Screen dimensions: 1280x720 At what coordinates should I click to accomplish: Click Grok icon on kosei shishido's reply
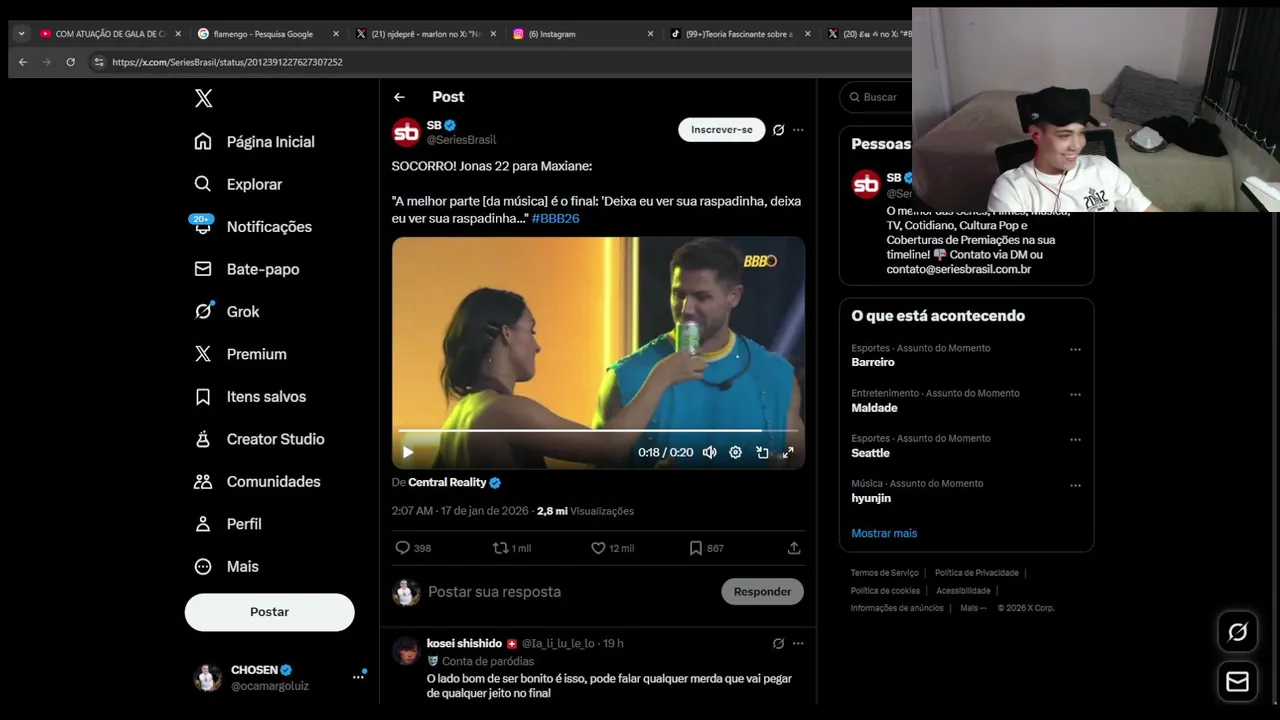778,643
